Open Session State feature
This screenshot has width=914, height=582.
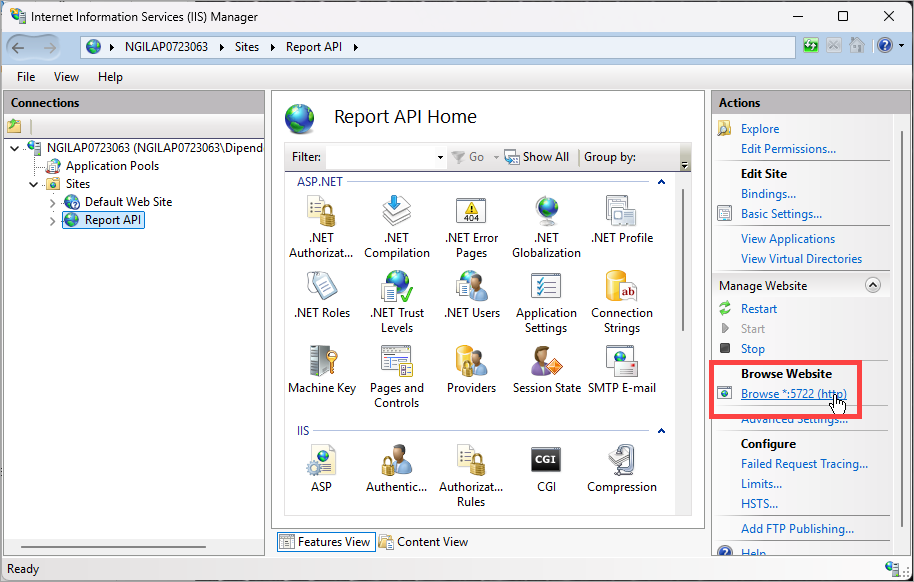tap(547, 369)
